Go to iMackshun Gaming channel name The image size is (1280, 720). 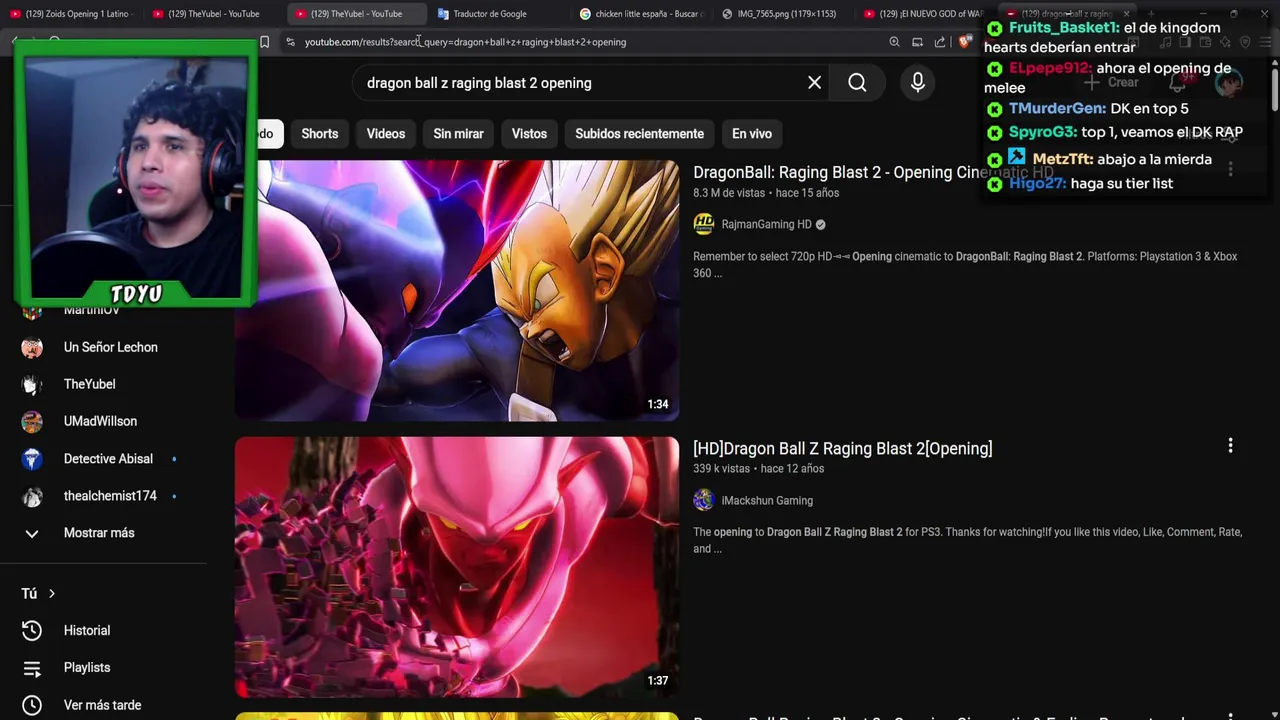coord(767,501)
